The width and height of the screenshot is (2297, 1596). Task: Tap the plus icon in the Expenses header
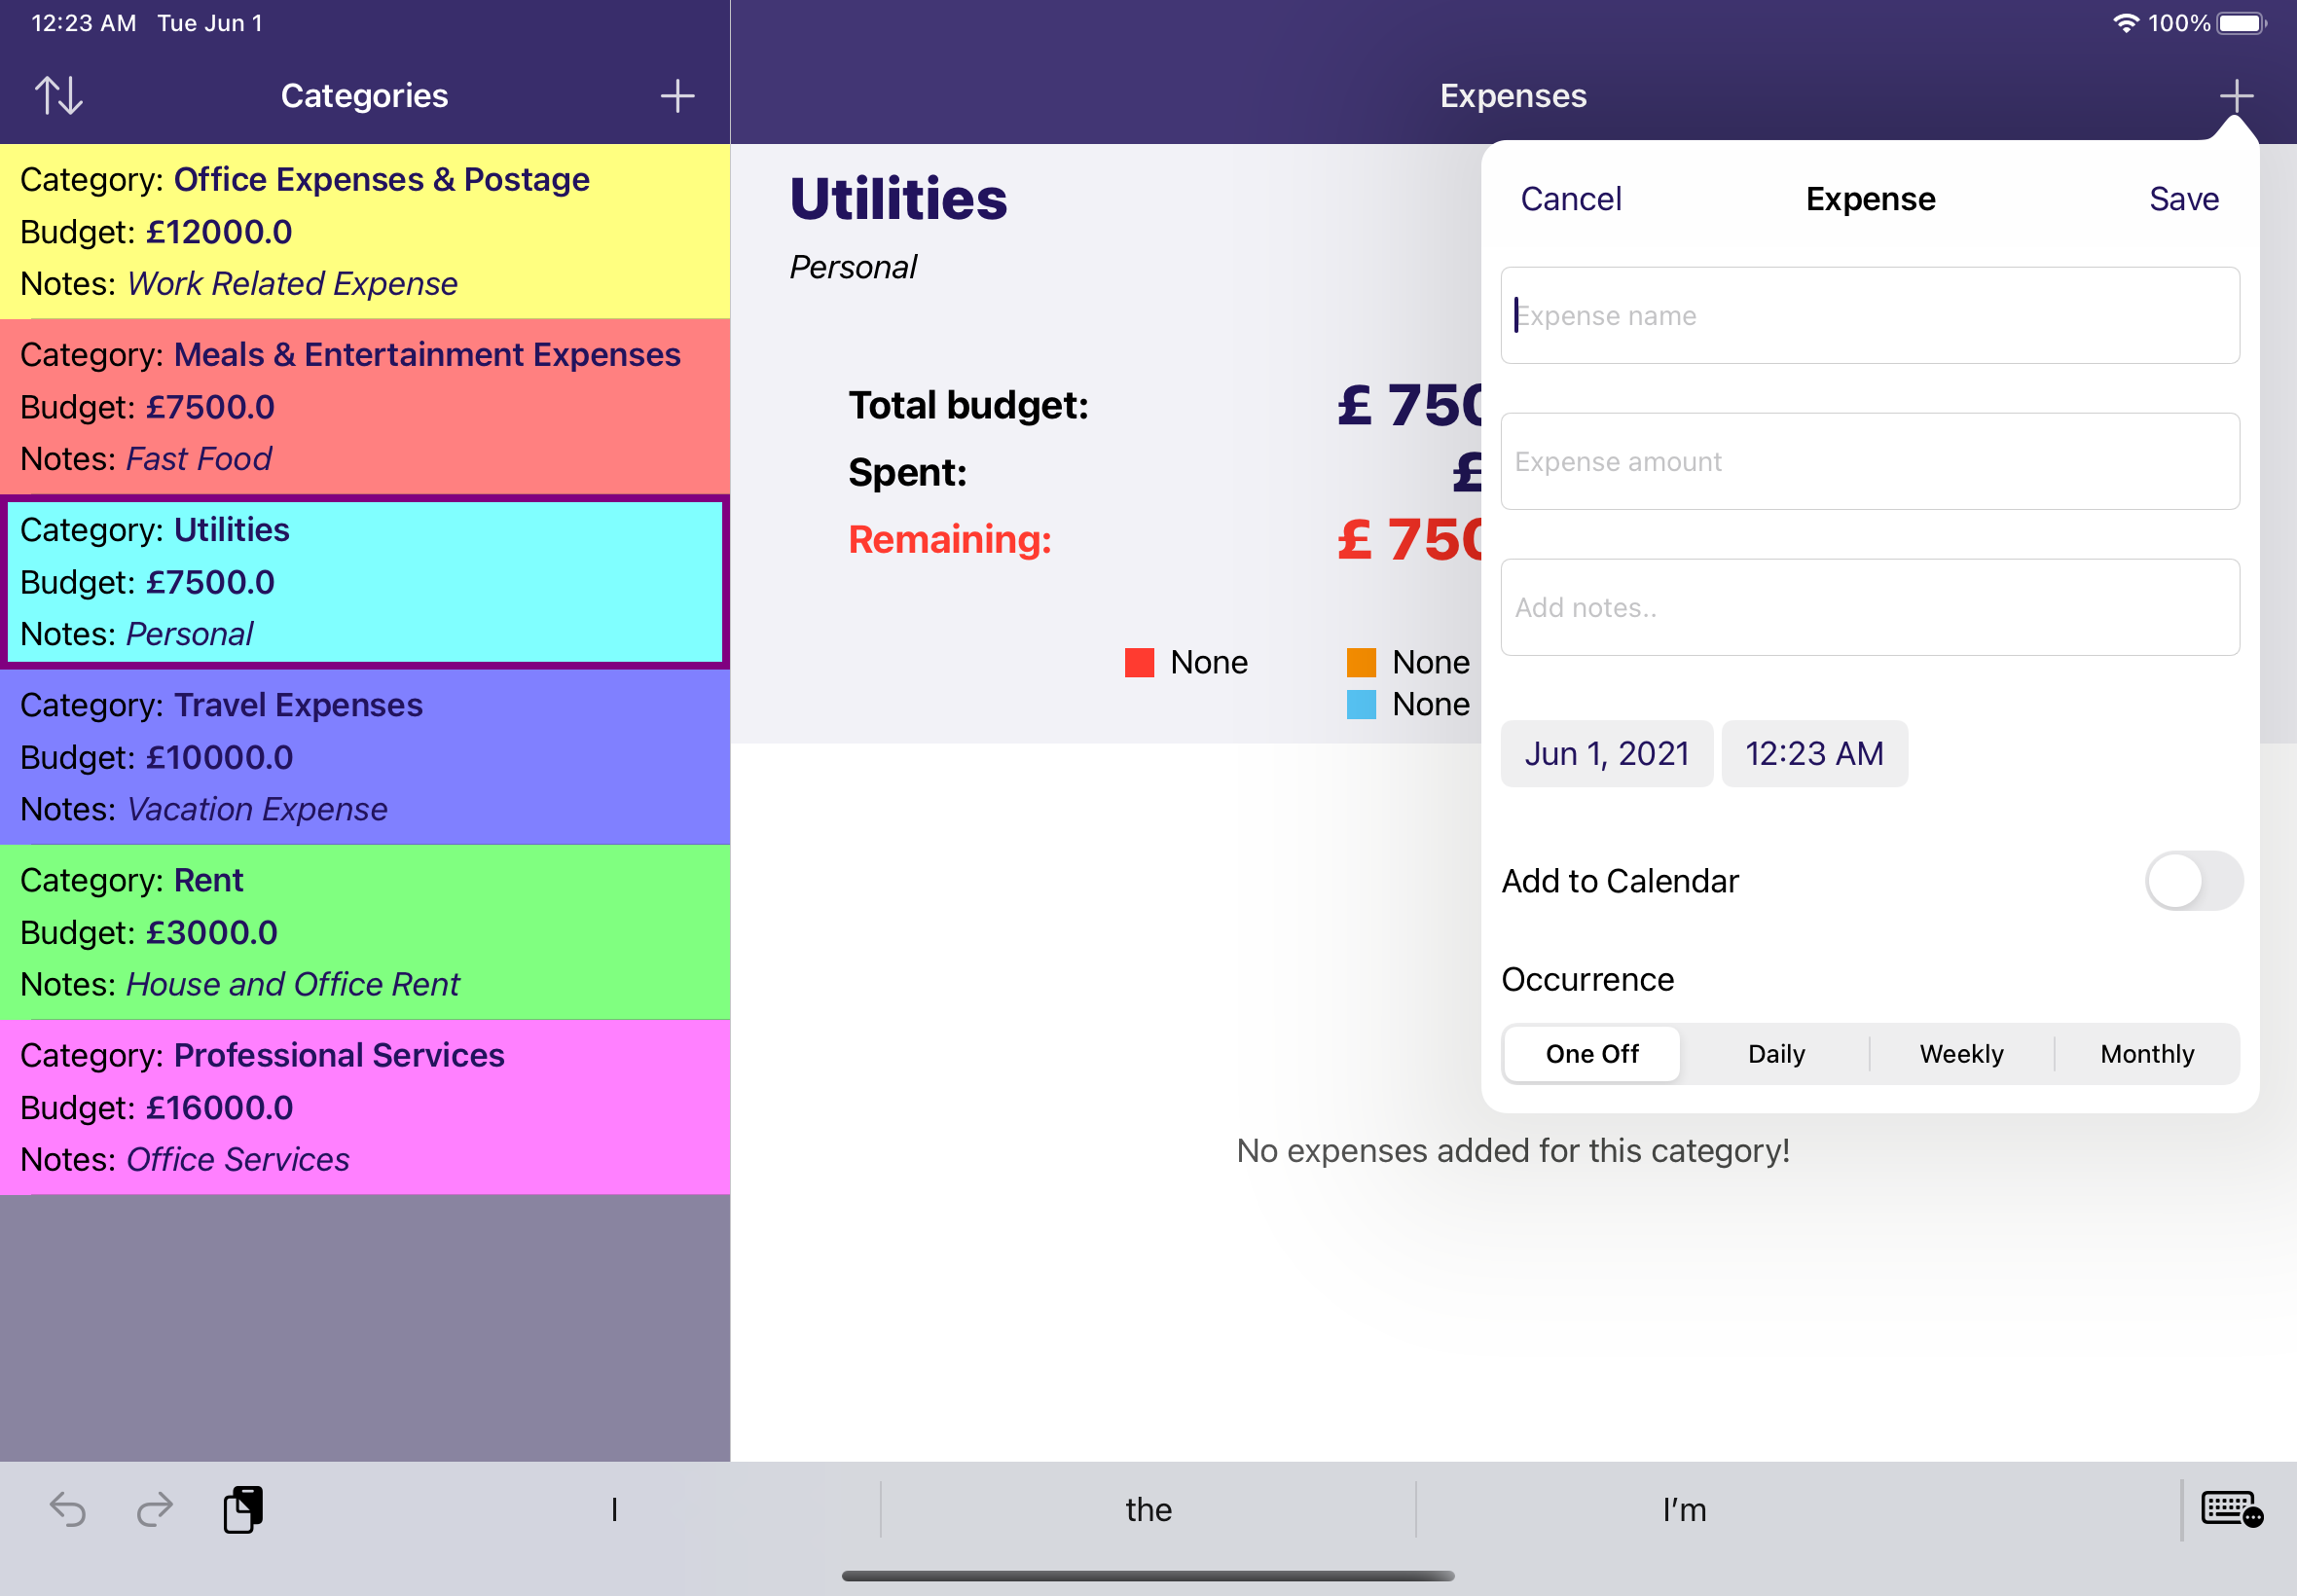[2237, 95]
